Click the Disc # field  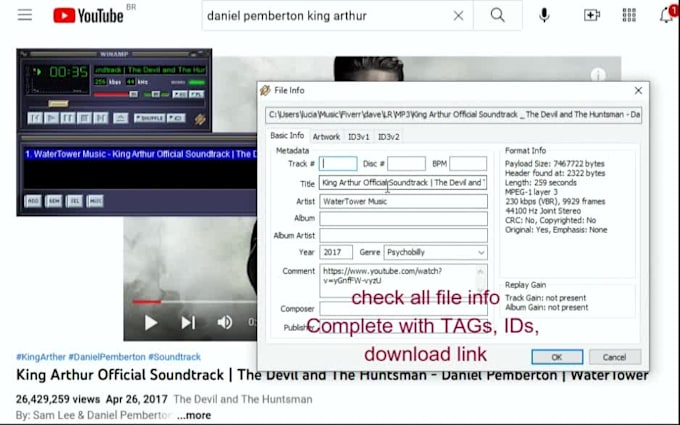(406, 163)
